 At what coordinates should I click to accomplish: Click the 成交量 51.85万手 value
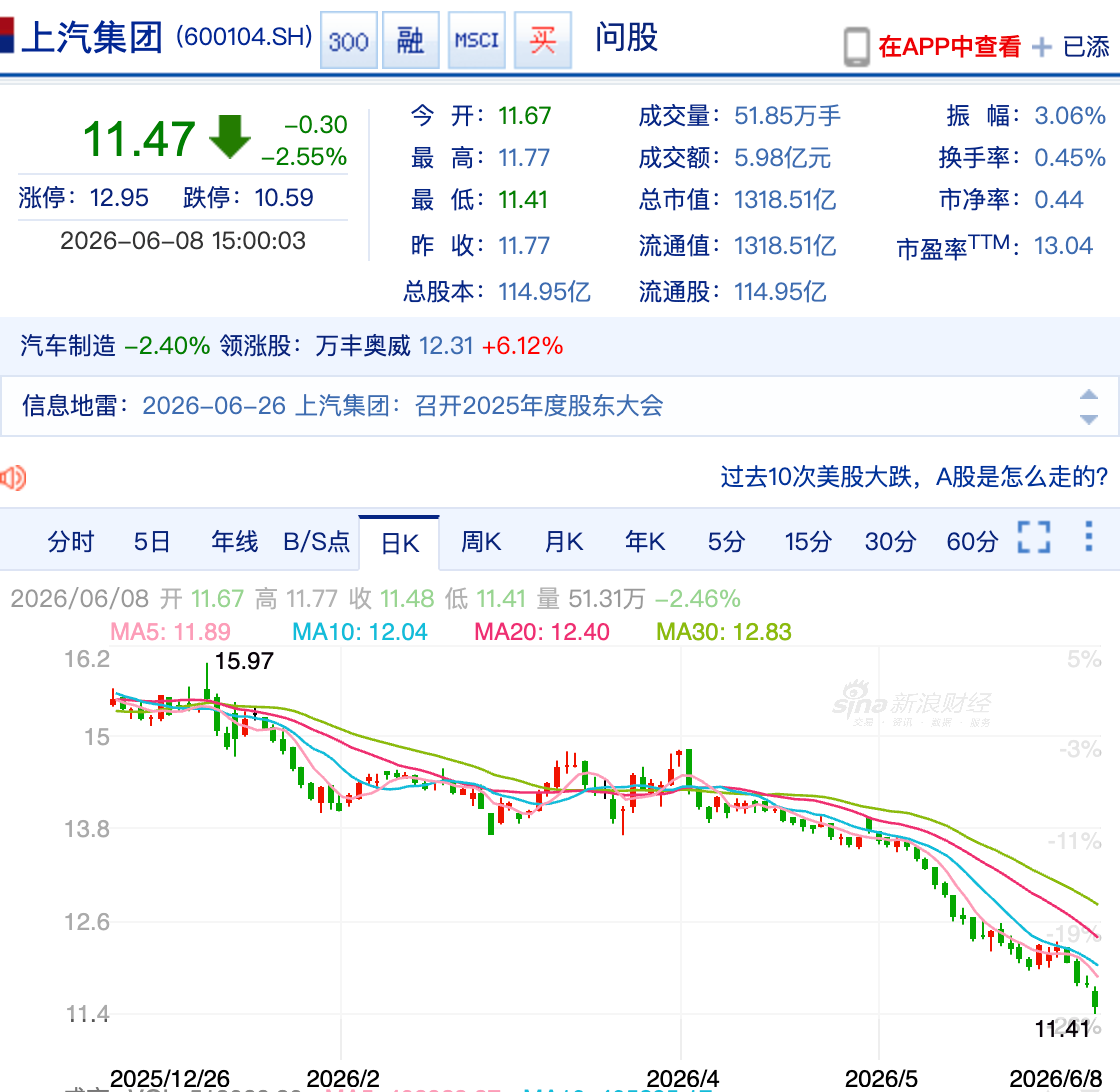pos(788,116)
